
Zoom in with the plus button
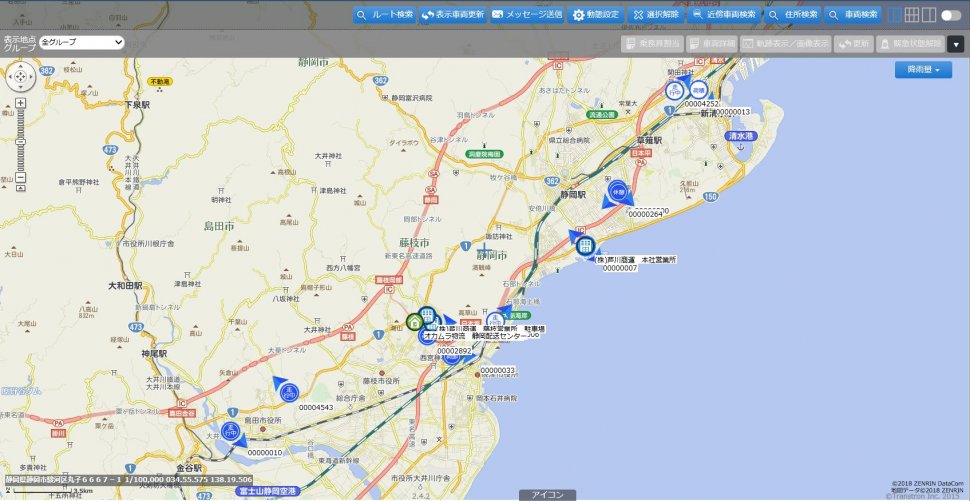tap(20, 103)
